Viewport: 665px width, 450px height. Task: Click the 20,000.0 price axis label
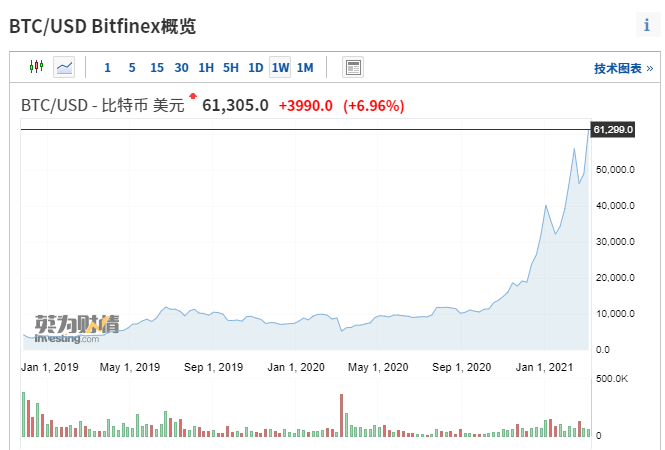(x=615, y=278)
